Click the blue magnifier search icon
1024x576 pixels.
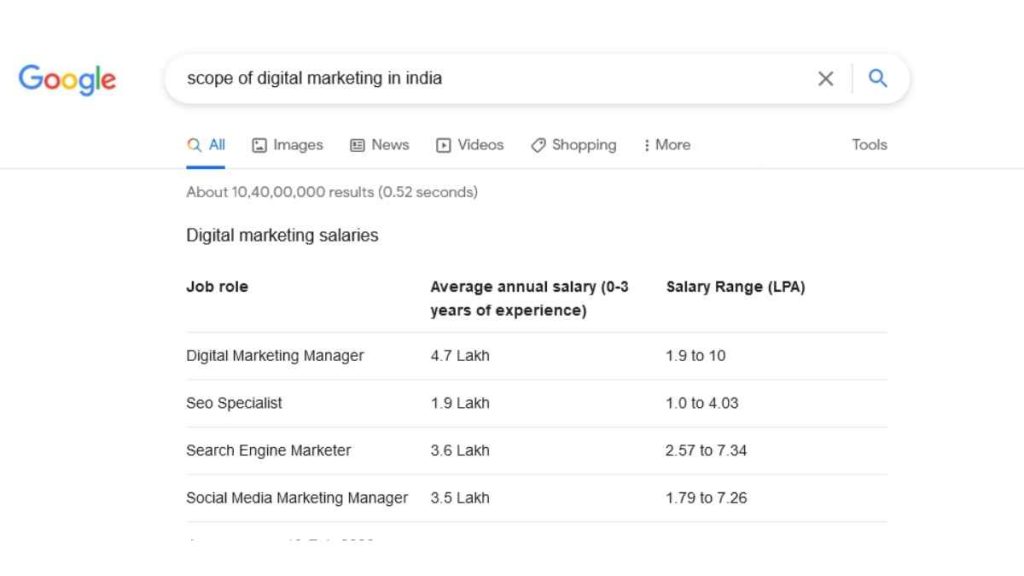(878, 78)
